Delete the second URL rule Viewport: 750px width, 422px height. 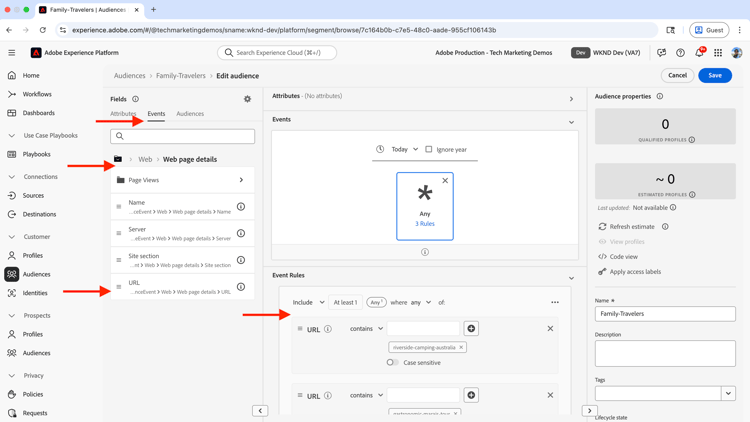click(x=550, y=395)
